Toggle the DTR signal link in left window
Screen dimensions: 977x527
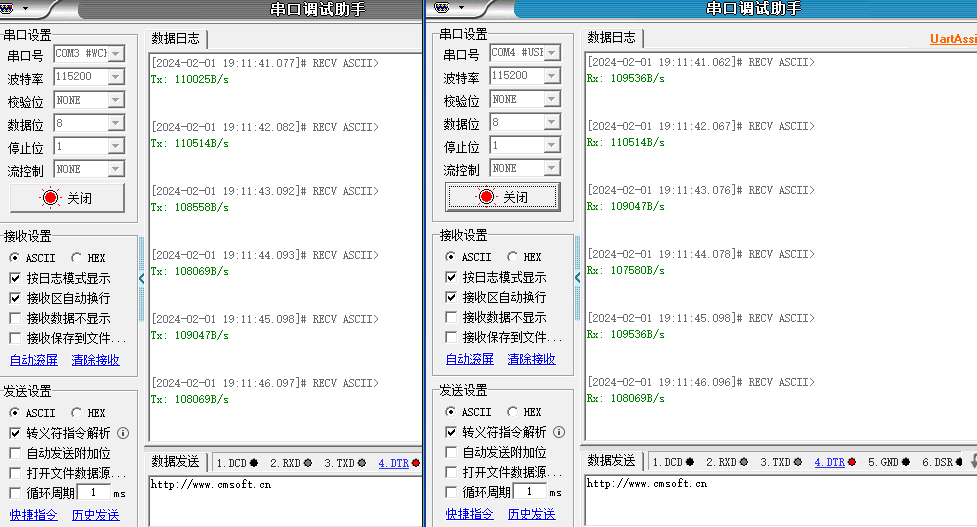click(x=393, y=463)
